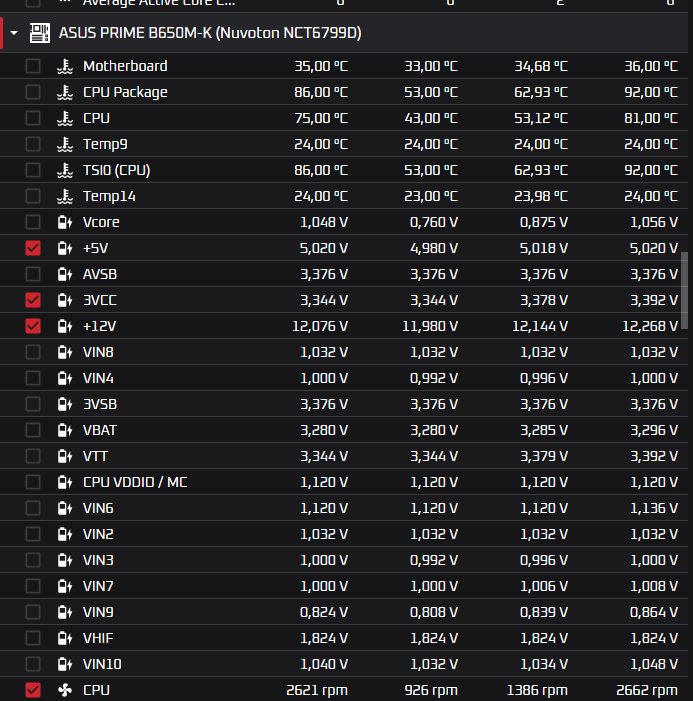
Task: Click the voltage icon beside VIN3
Action: pyautogui.click(x=65, y=560)
